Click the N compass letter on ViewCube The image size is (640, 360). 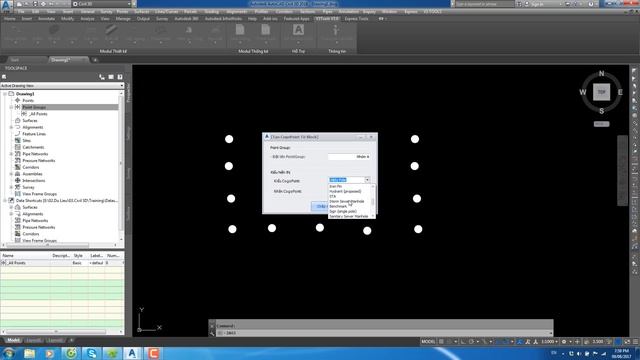pyautogui.click(x=601, y=73)
